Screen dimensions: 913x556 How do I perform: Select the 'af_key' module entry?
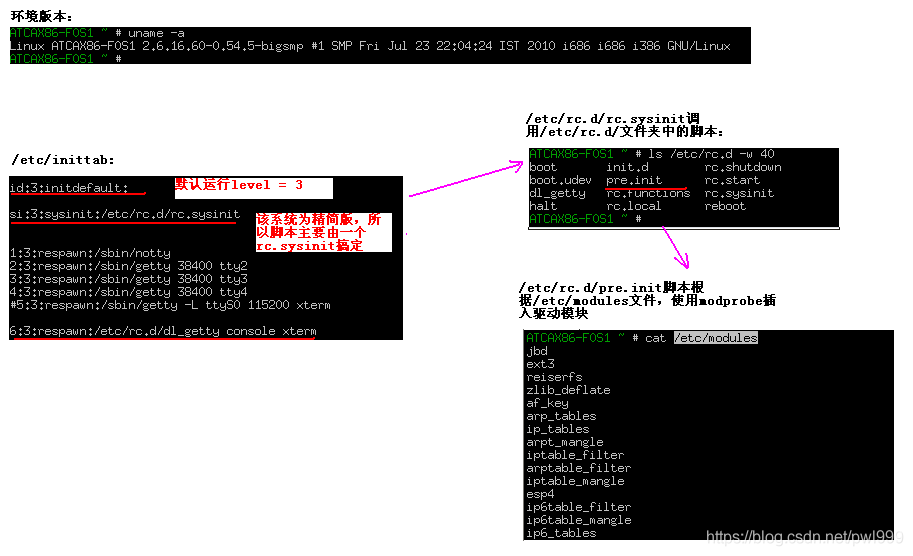point(547,403)
